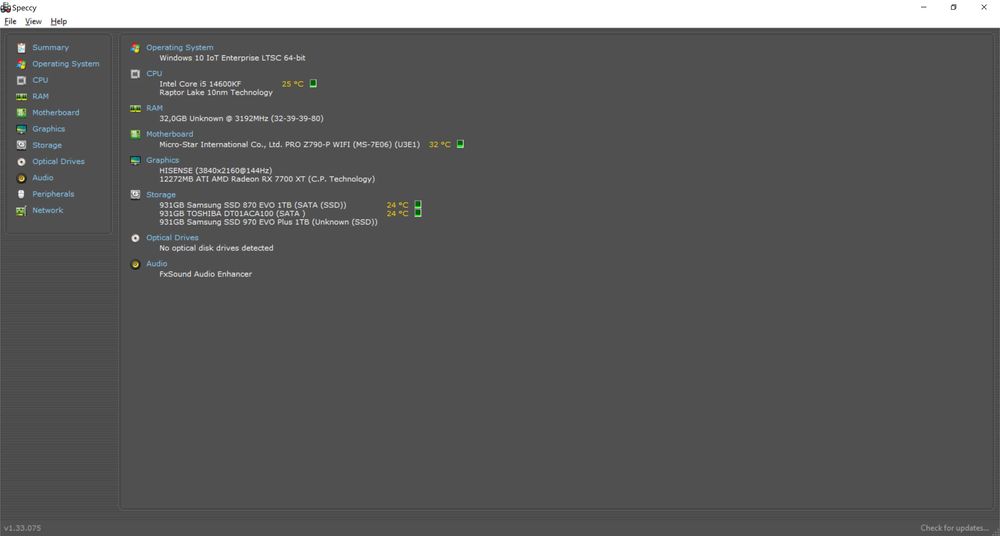Click the 'HISENSE (3840x2160@144Hz)' line
Image resolution: width=1000 pixels, height=536 pixels.
(x=216, y=170)
